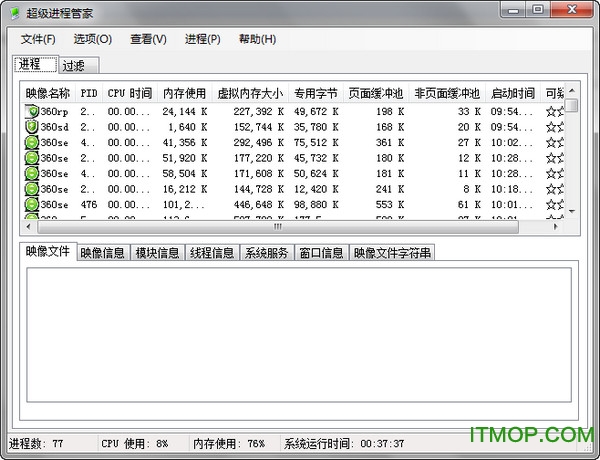
Task: Sort by the PID column header
Action: (89, 93)
